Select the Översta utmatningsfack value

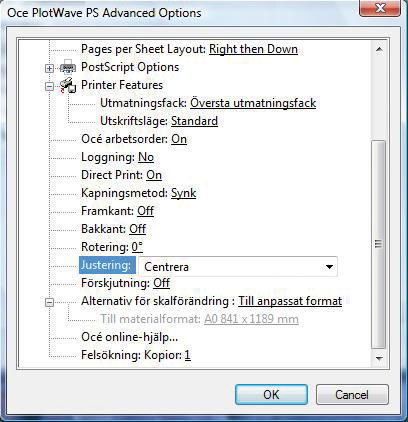(x=253, y=103)
